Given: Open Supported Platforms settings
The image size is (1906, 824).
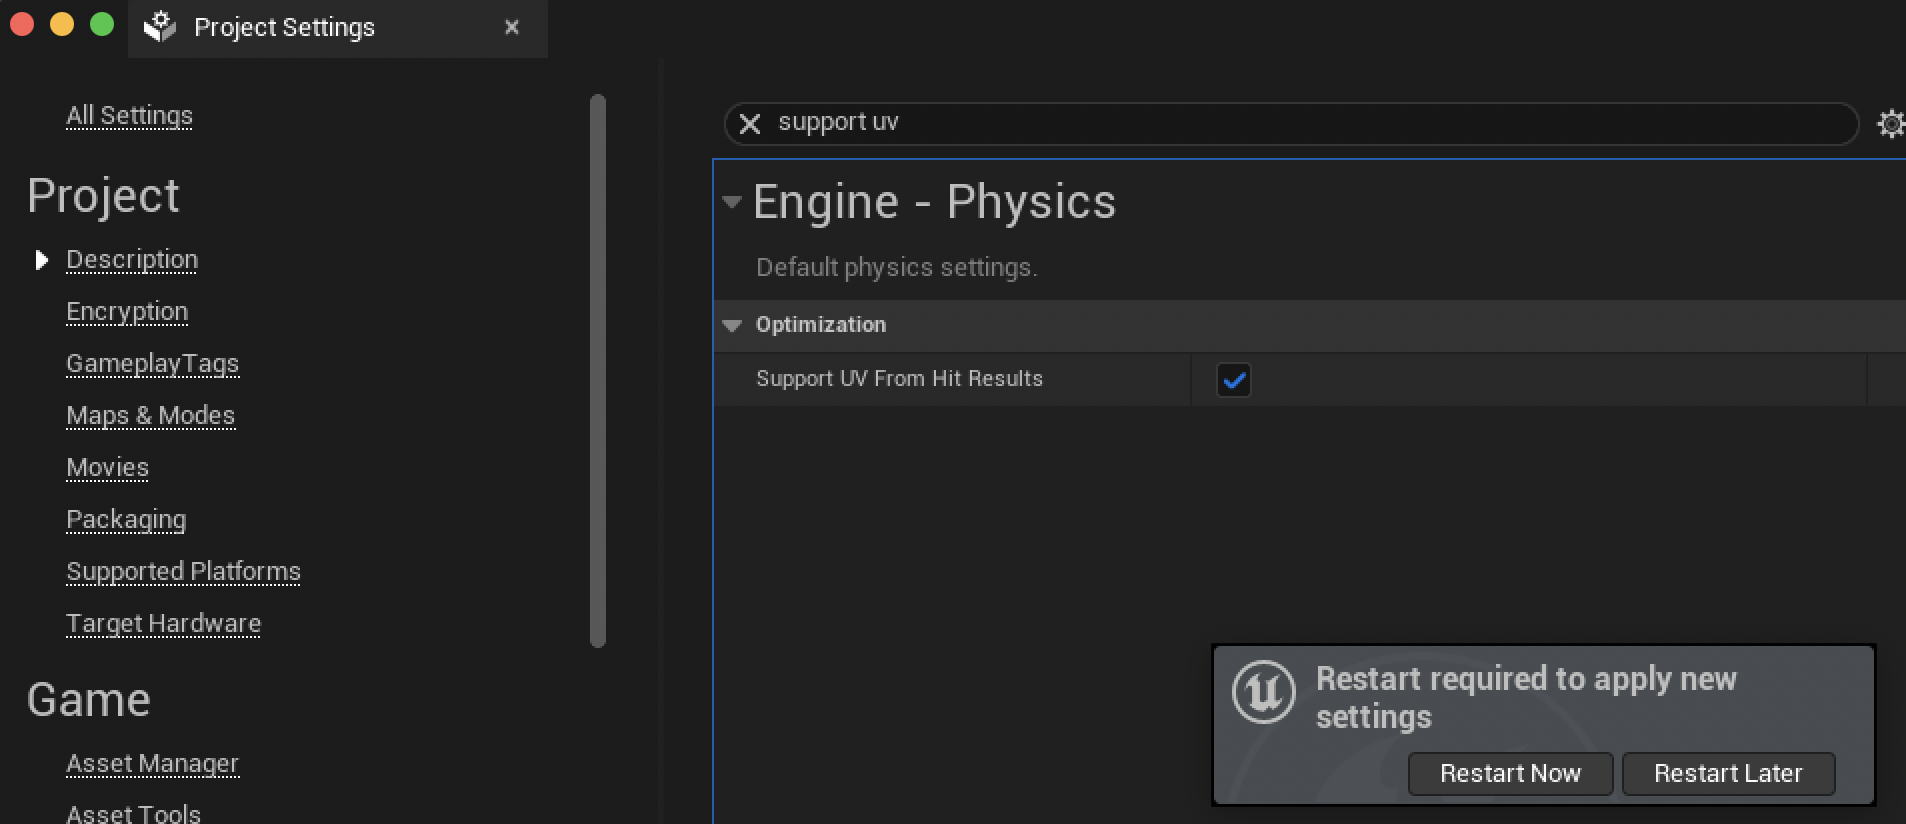Looking at the screenshot, I should tap(183, 571).
